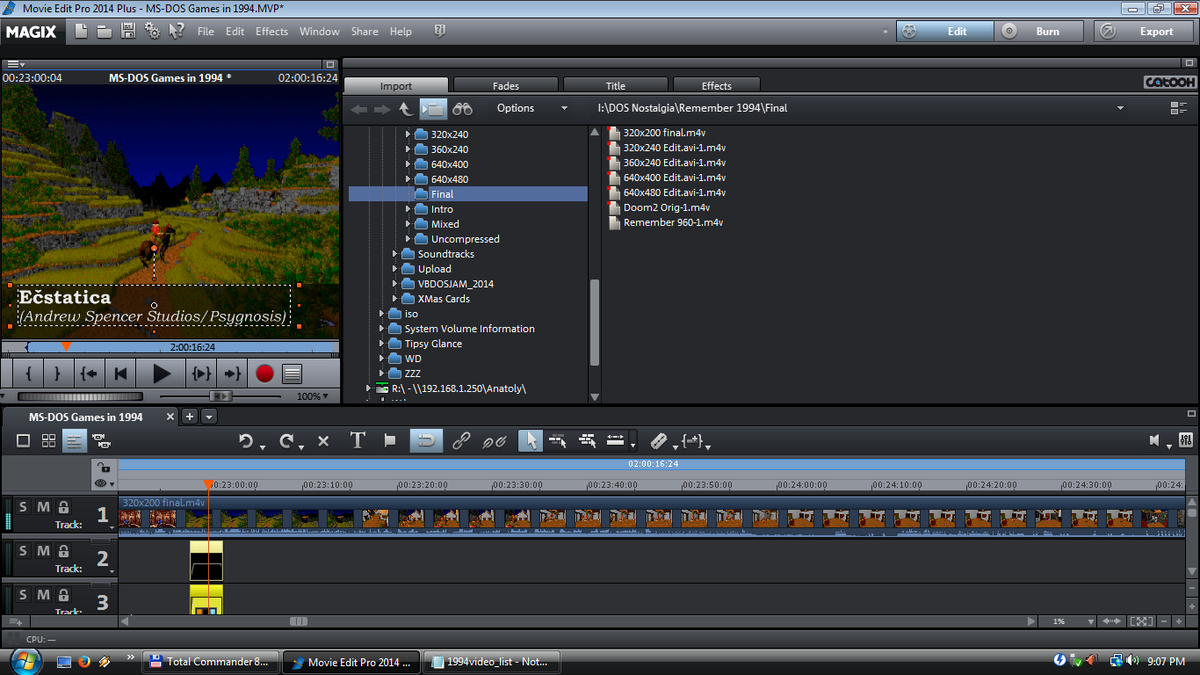The image size is (1200, 675).
Task: Click the Export button
Action: (x=1146, y=31)
